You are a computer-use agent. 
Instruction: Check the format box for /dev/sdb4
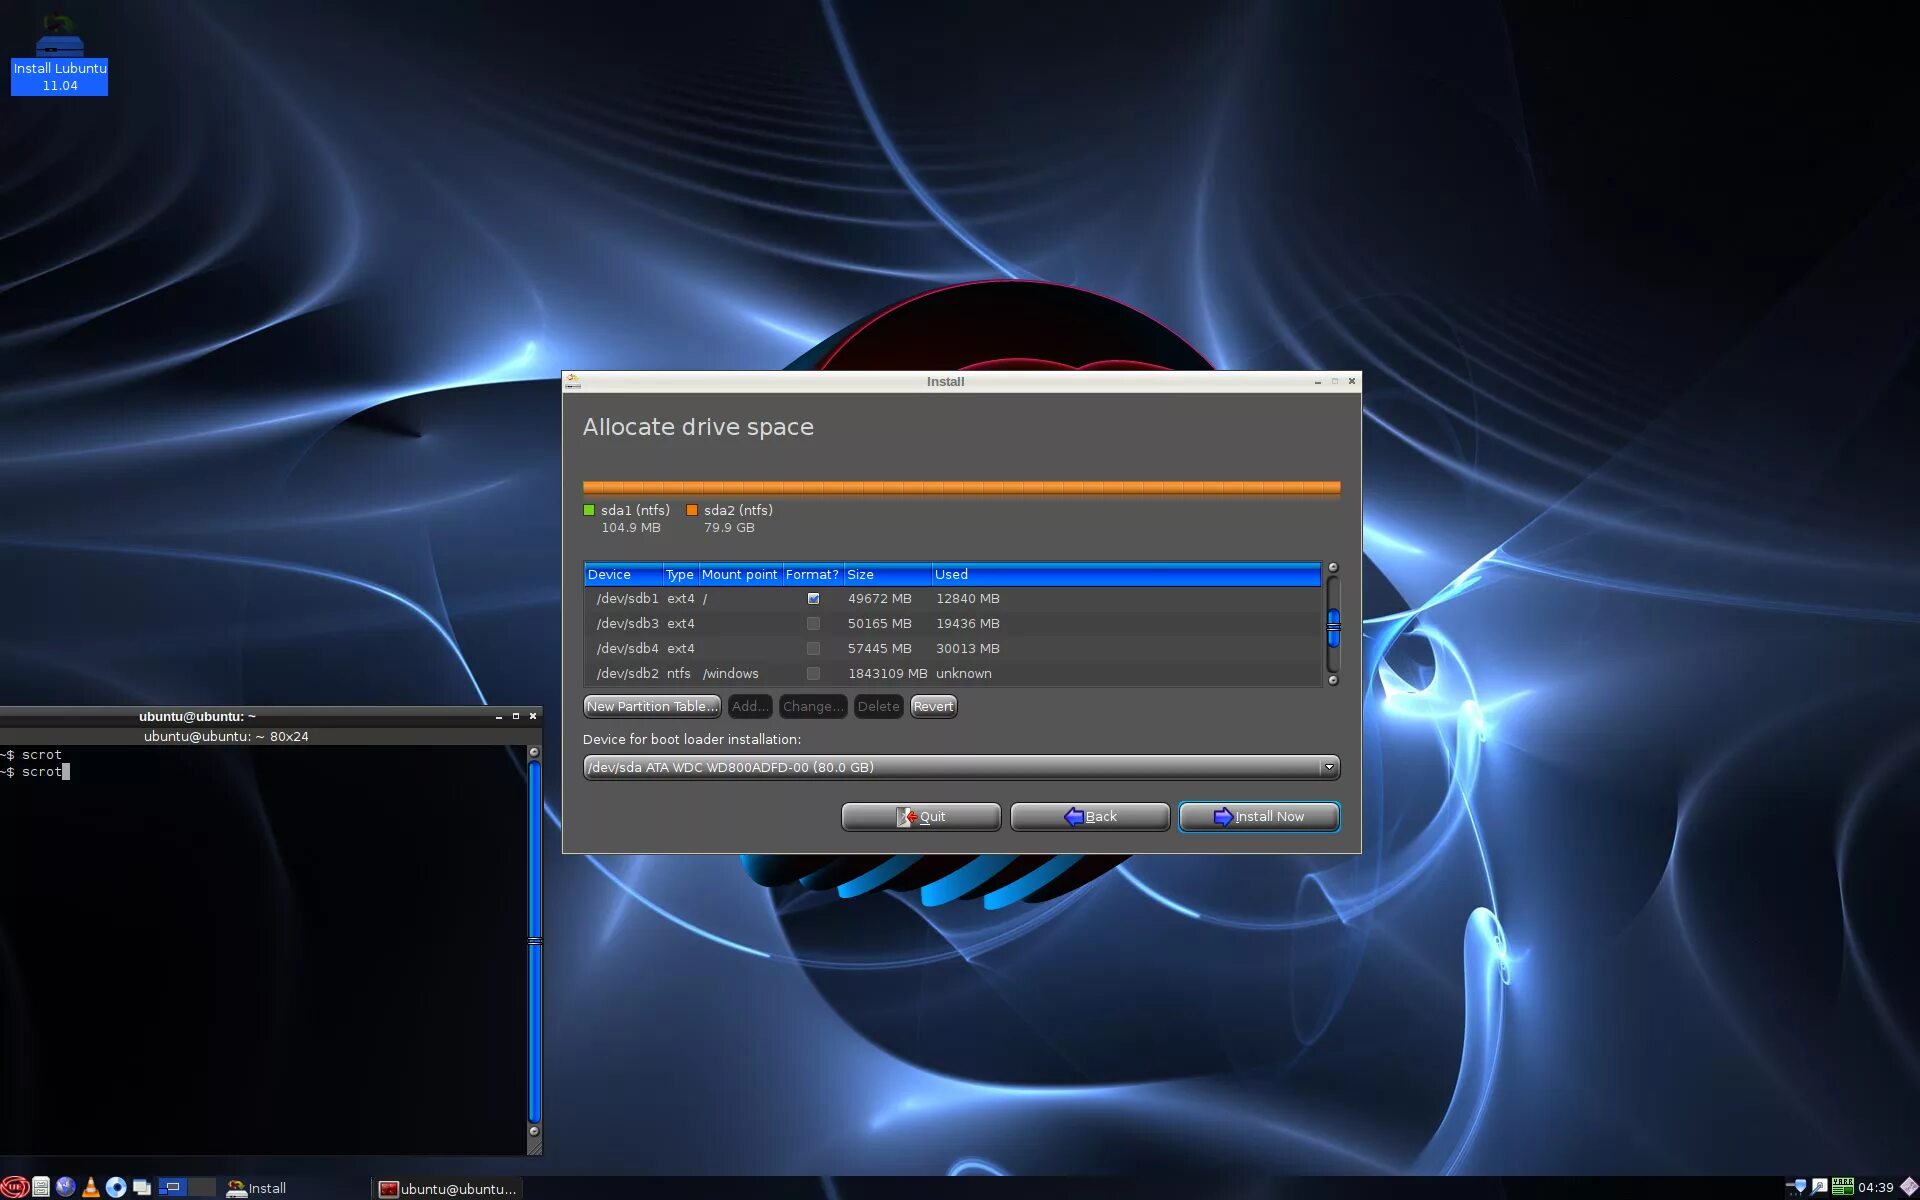pos(813,648)
